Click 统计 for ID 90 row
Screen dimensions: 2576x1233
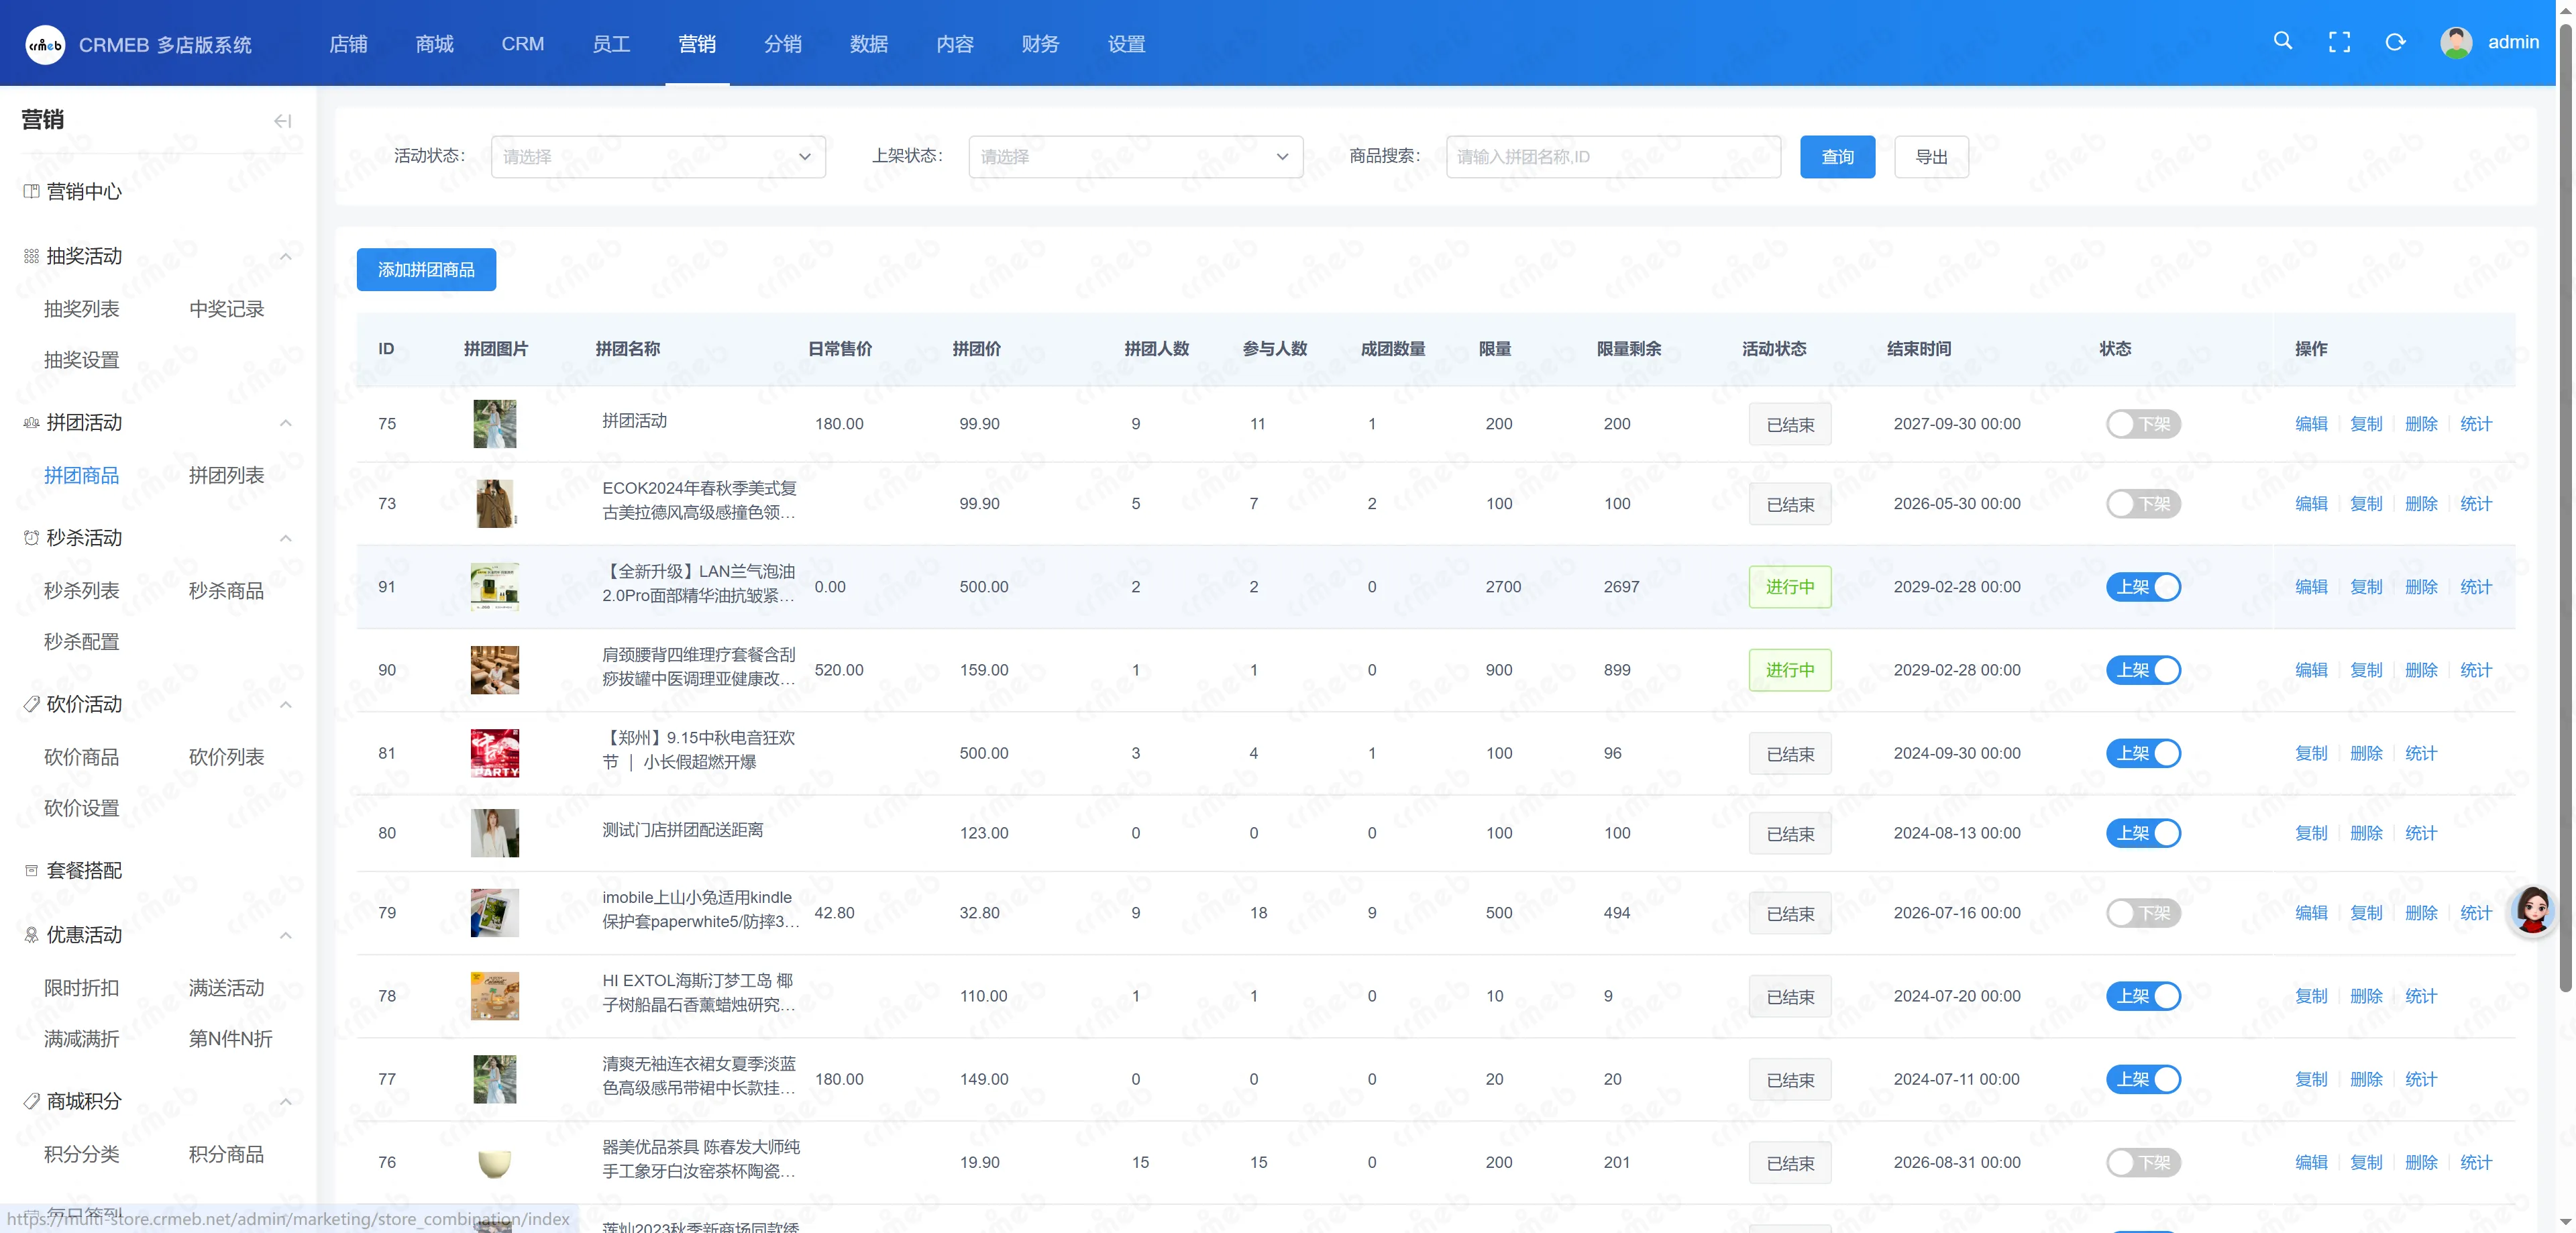(x=2475, y=670)
